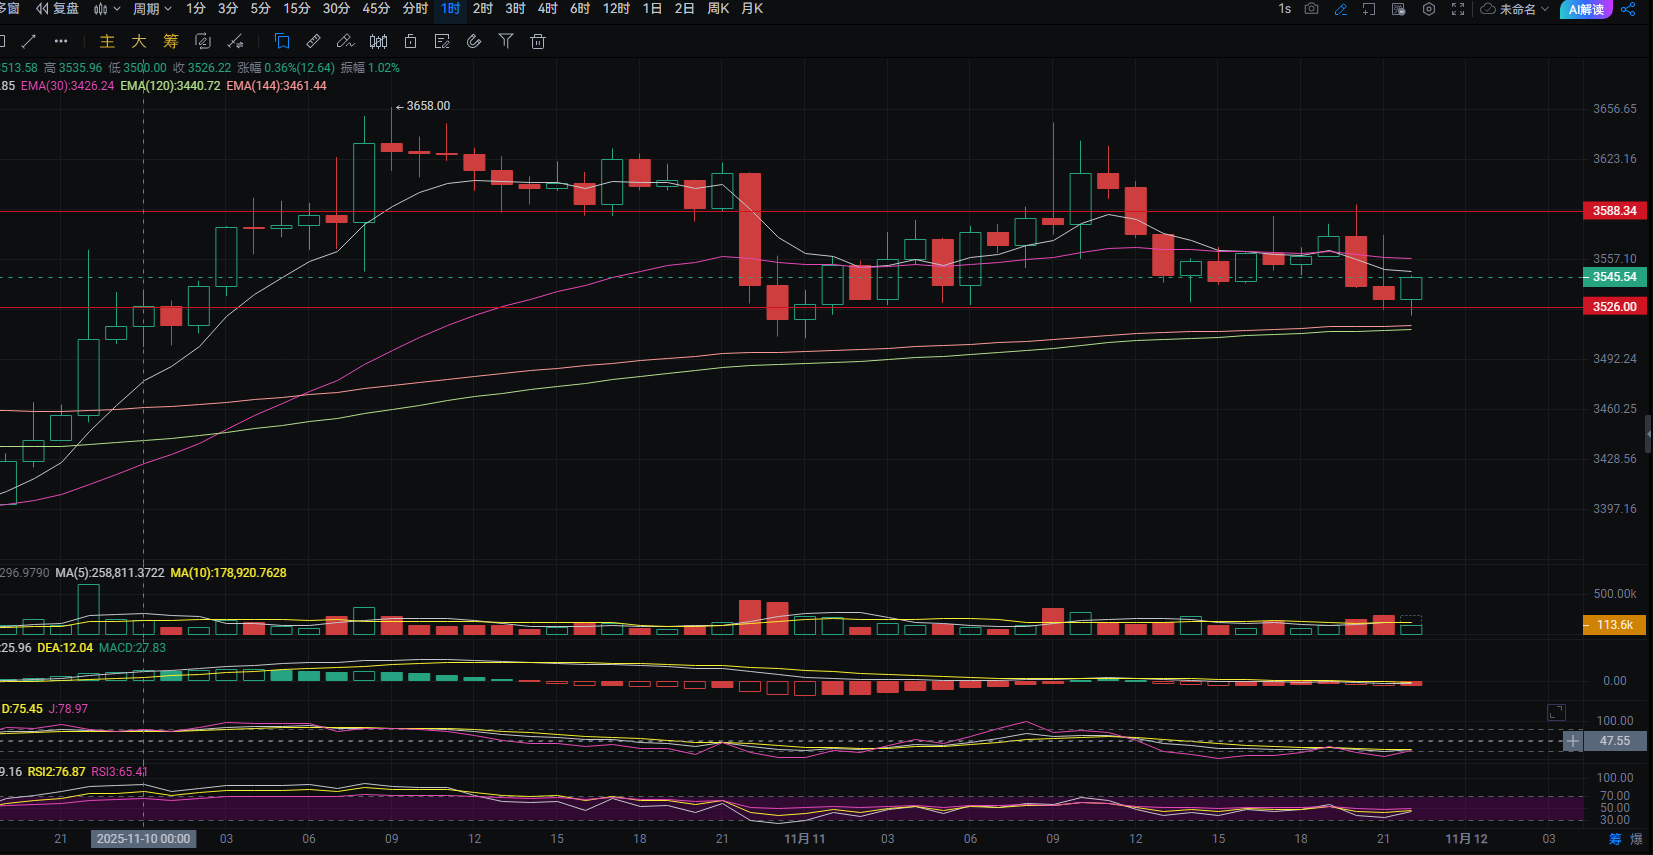
Task: Toggle the 爆 button at bottom right
Action: pyautogui.click(x=1636, y=839)
